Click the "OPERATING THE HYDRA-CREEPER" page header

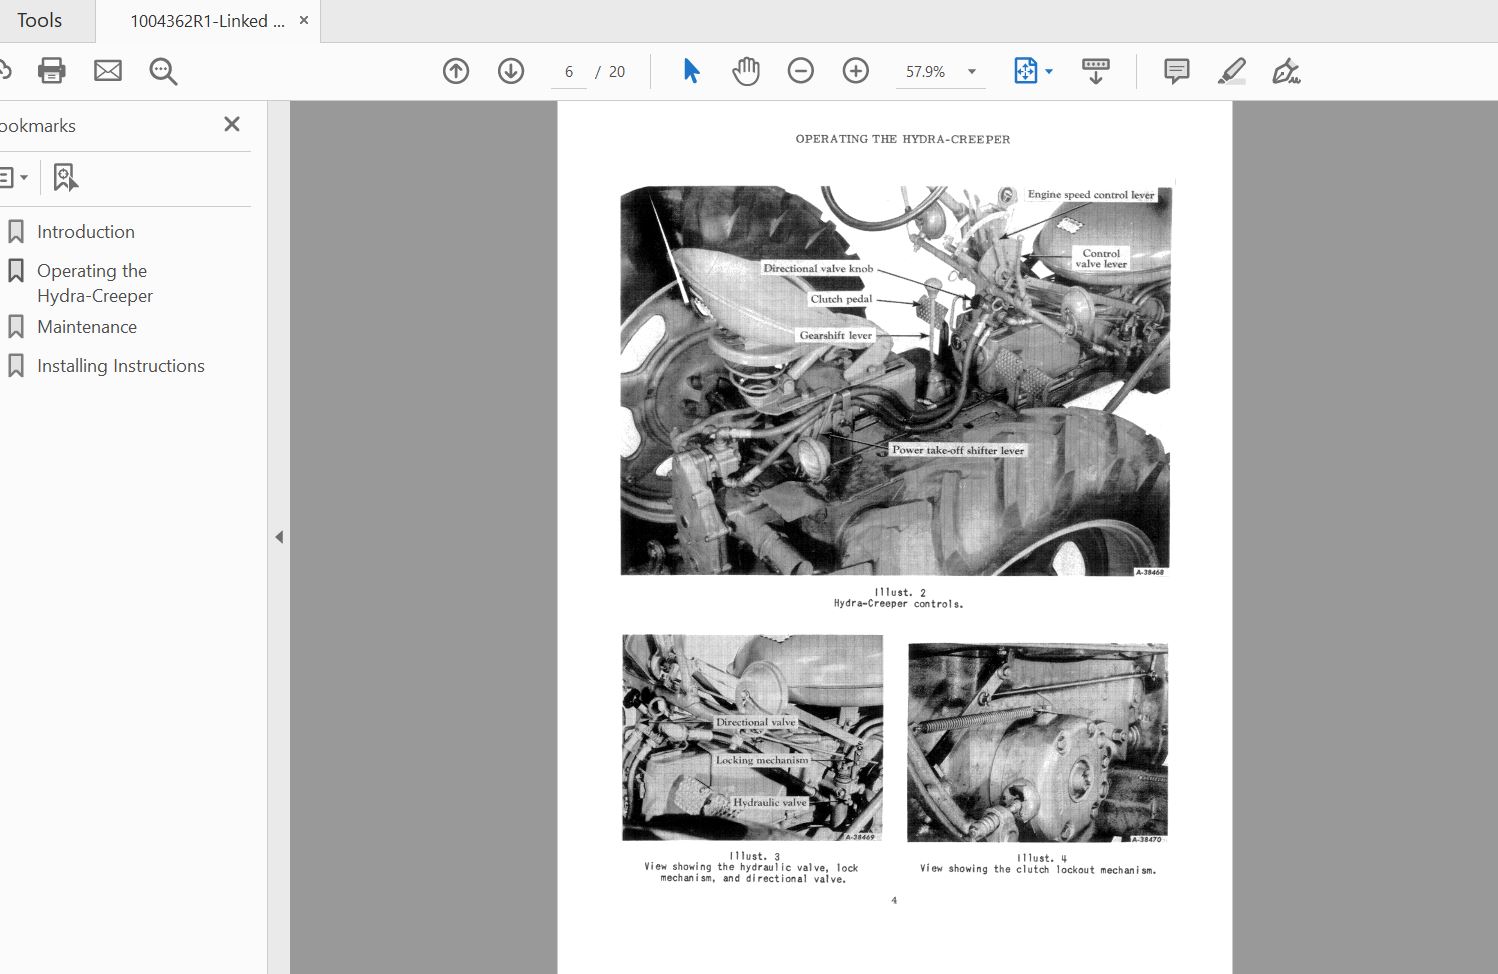click(903, 139)
